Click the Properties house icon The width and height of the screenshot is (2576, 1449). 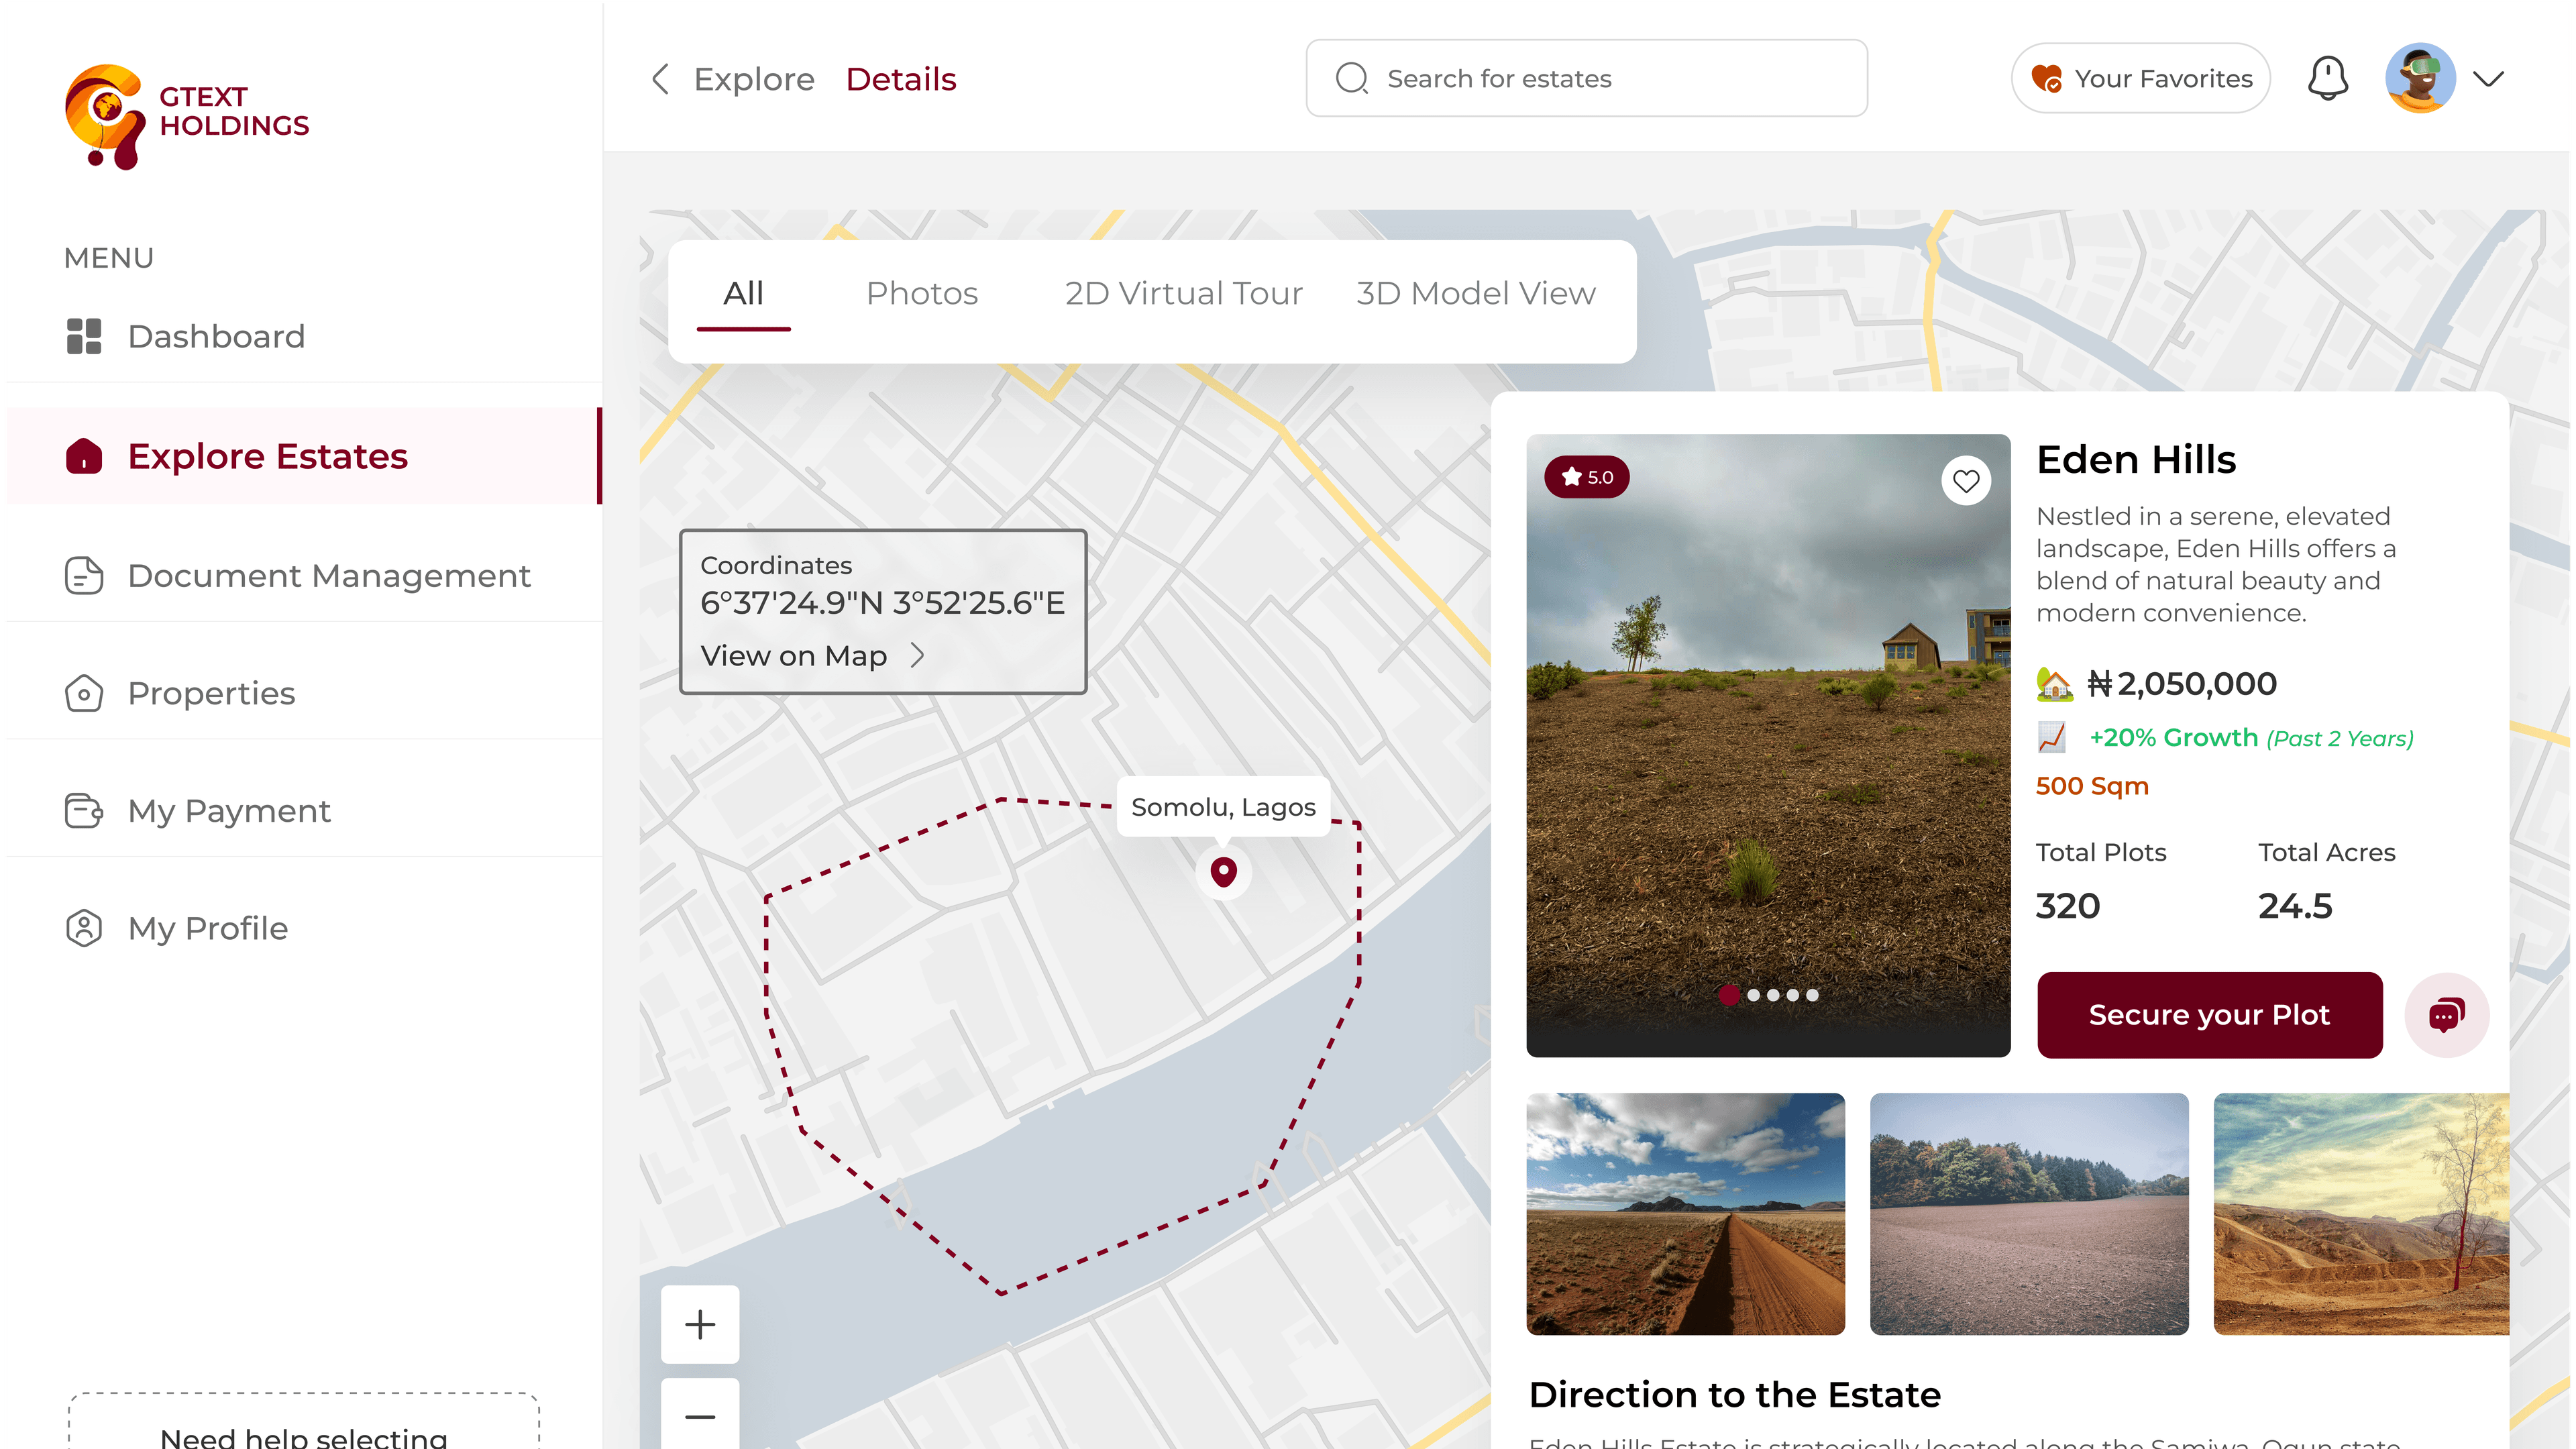[84, 693]
